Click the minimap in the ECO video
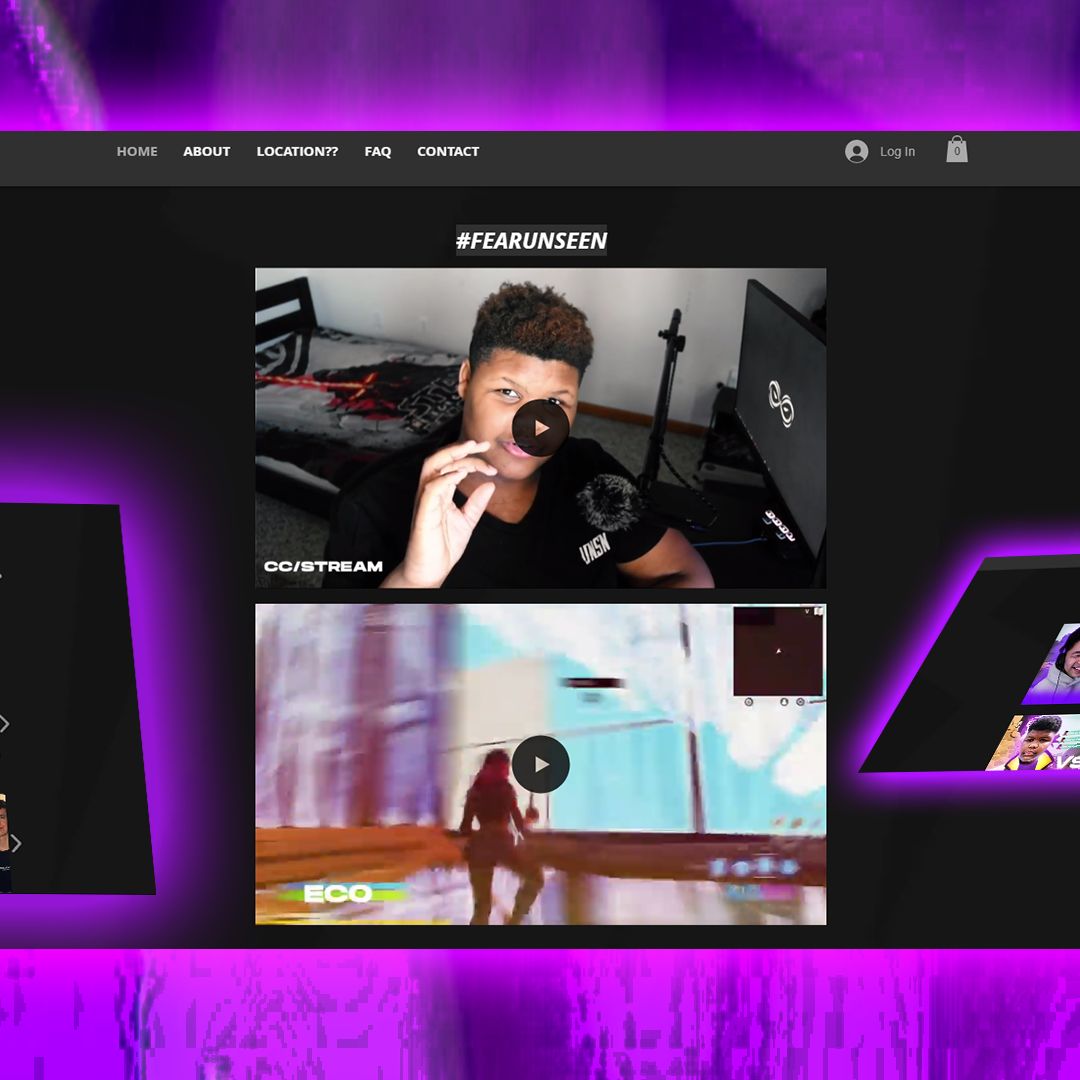 click(x=778, y=651)
